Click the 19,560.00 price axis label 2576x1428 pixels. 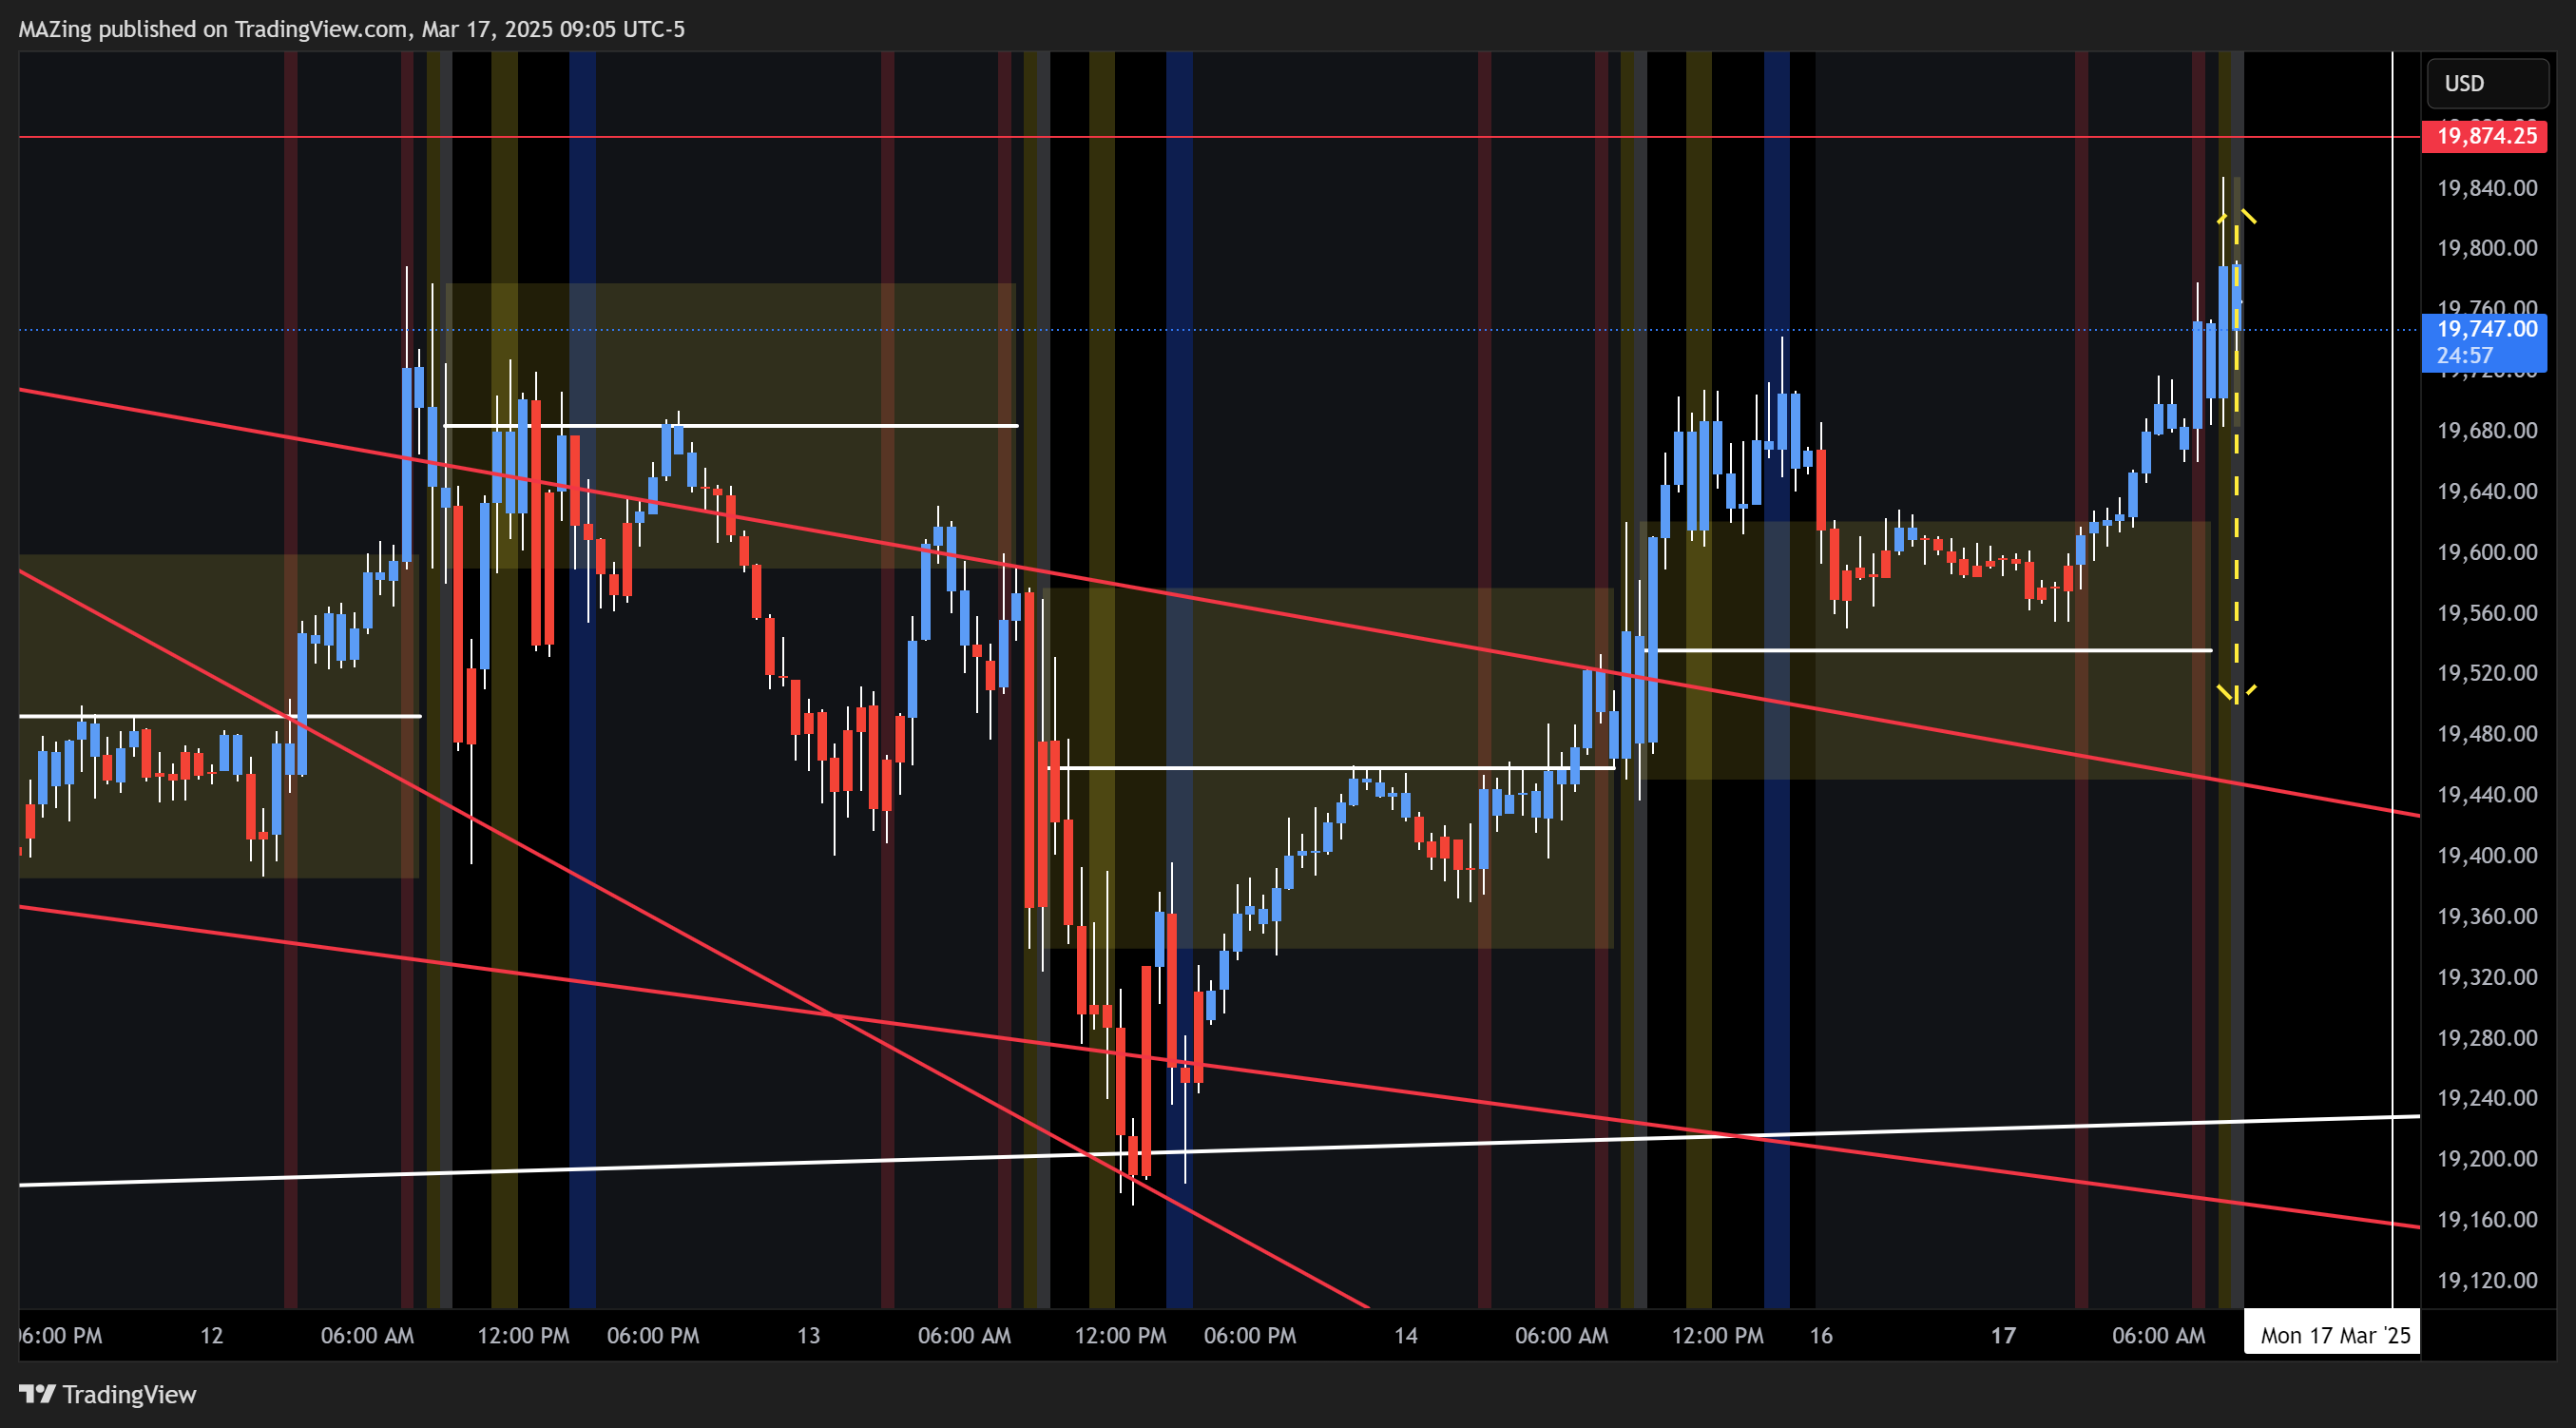(x=2487, y=613)
